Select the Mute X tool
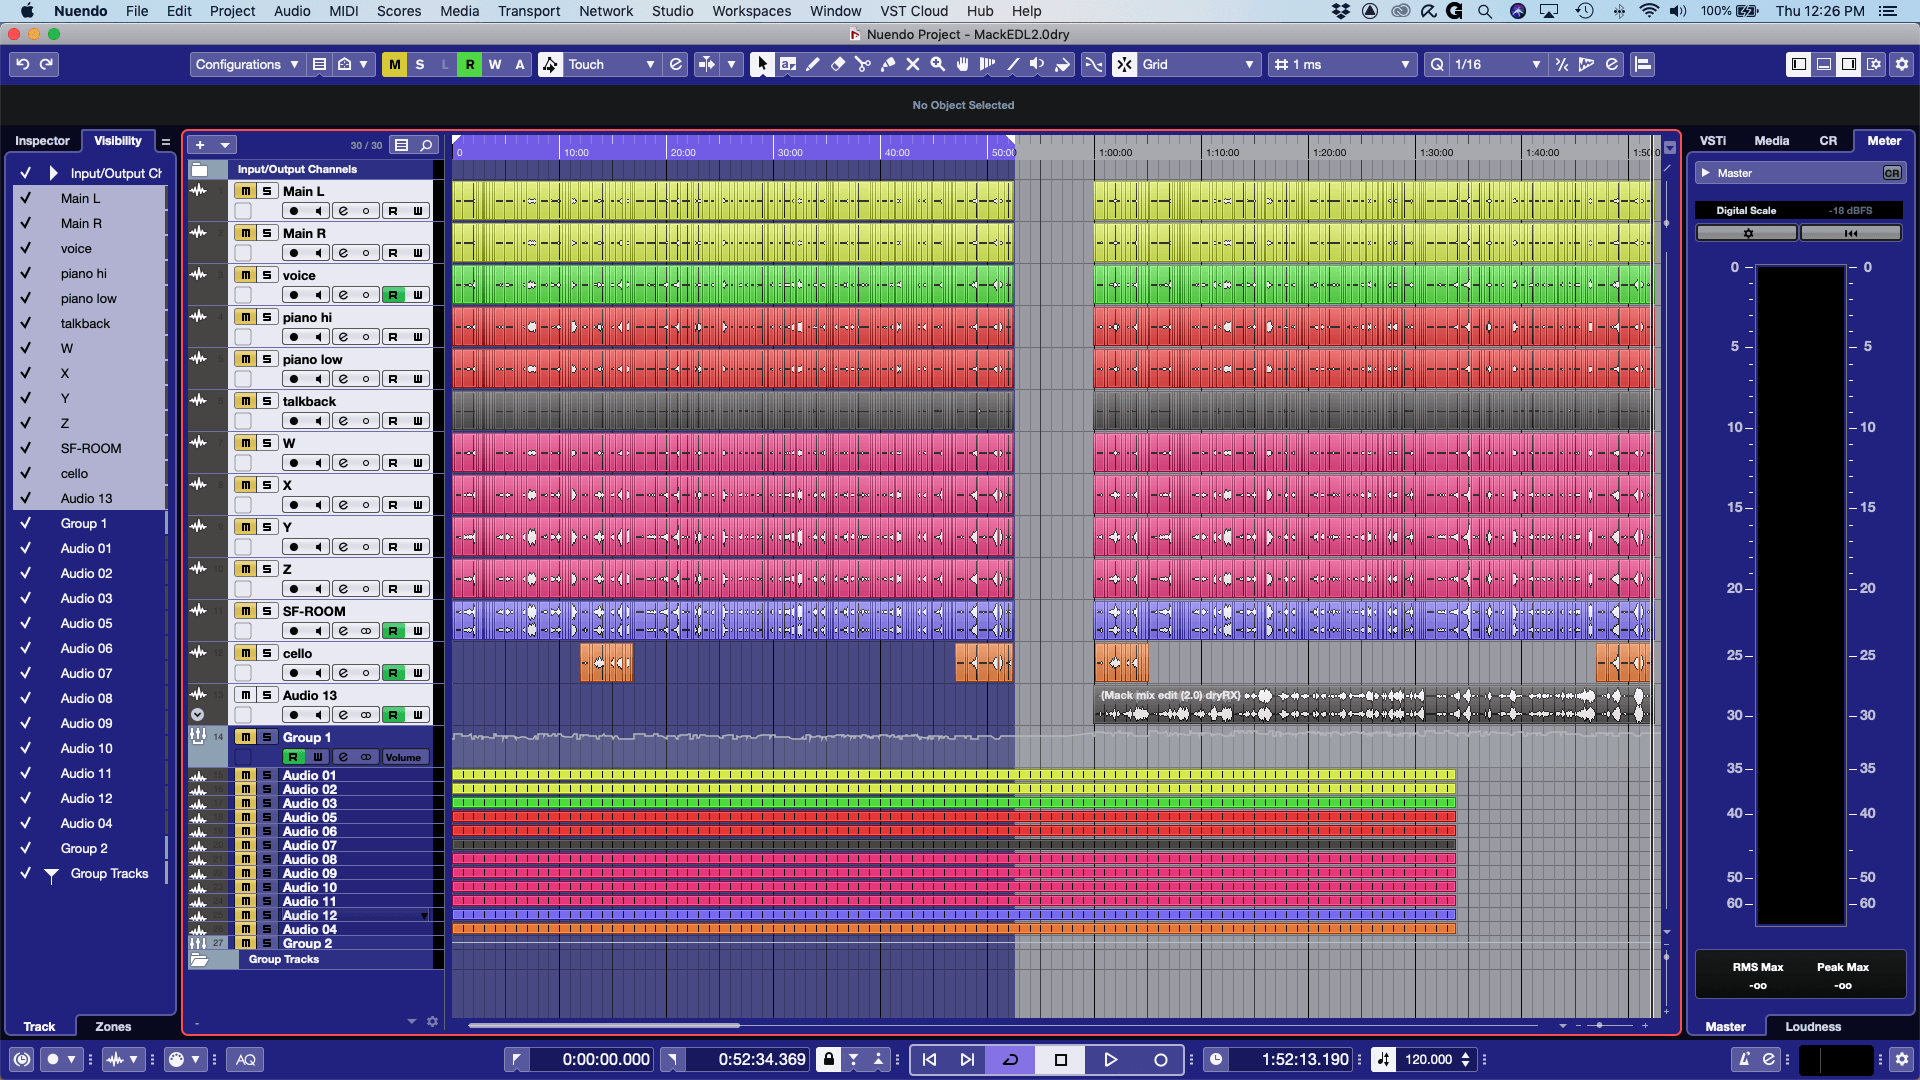This screenshot has height=1080, width=1920. click(912, 64)
